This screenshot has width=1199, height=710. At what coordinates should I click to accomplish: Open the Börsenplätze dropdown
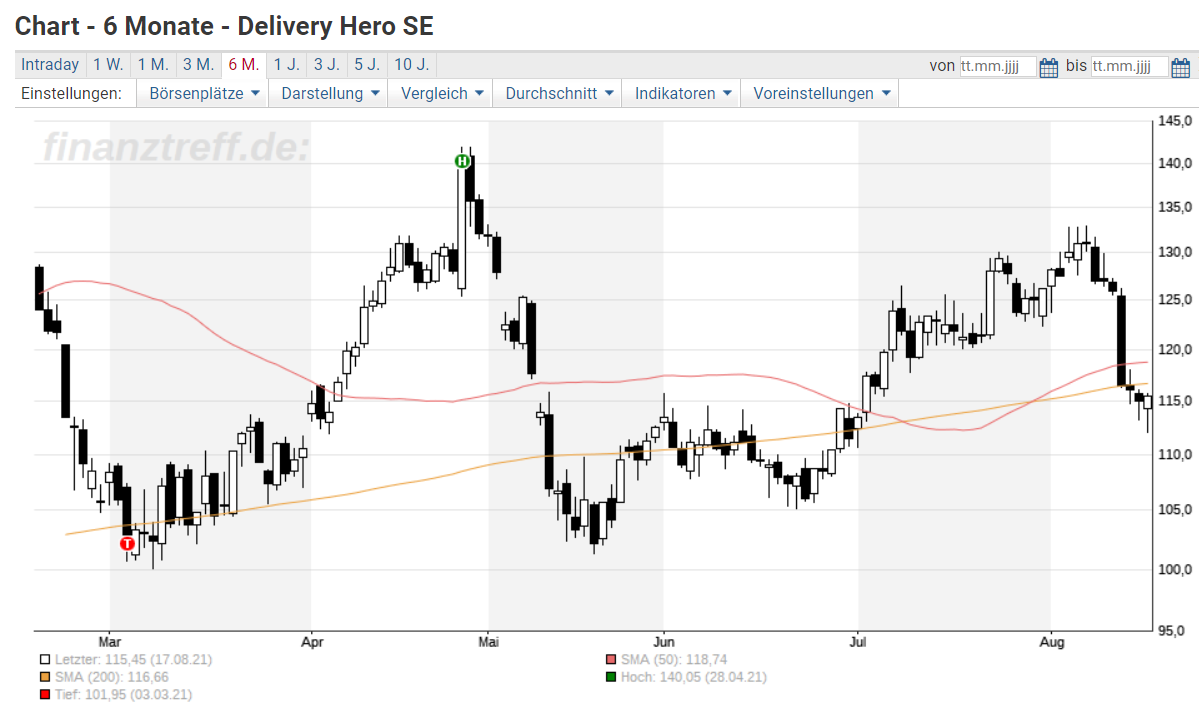(x=203, y=93)
